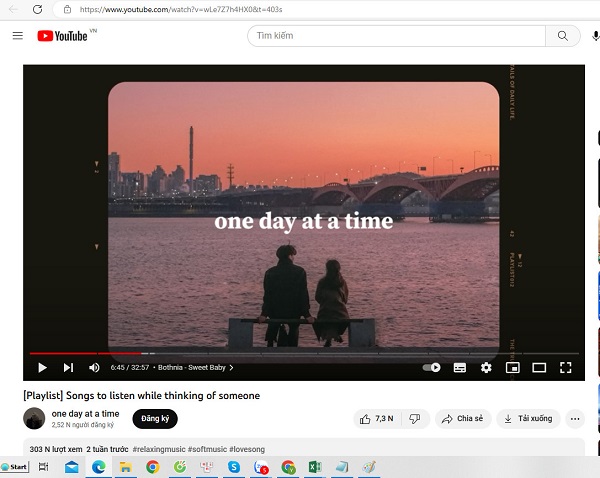Click the browser back arrow
Image resolution: width=600 pixels, height=478 pixels.
[13, 9]
